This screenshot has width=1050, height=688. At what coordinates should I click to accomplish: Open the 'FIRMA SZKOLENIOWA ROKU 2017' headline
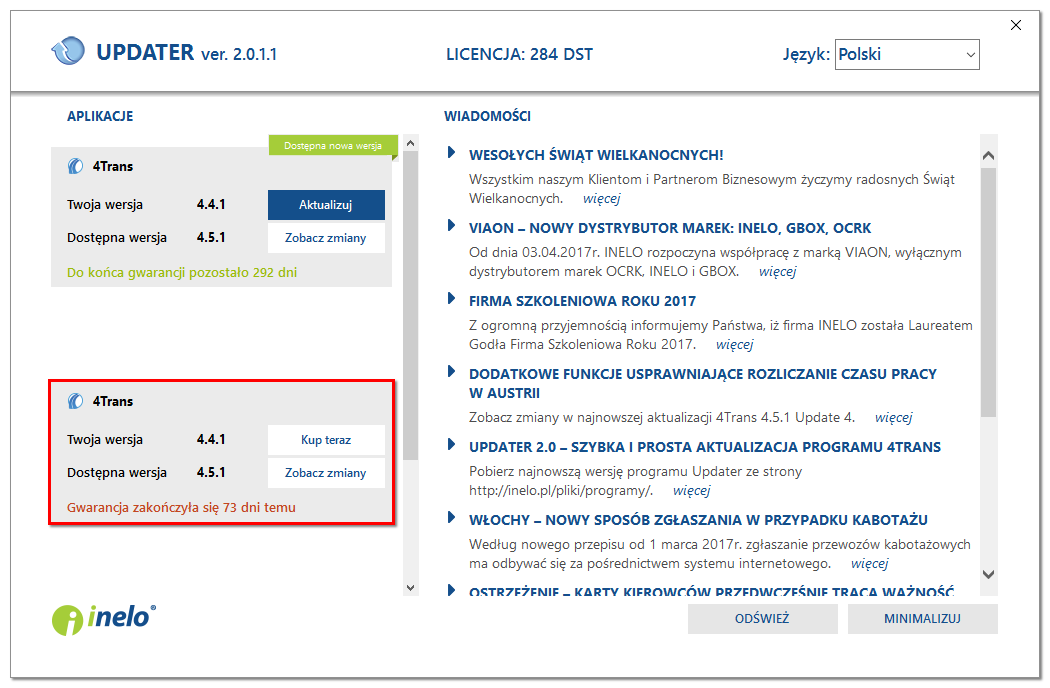click(x=583, y=301)
